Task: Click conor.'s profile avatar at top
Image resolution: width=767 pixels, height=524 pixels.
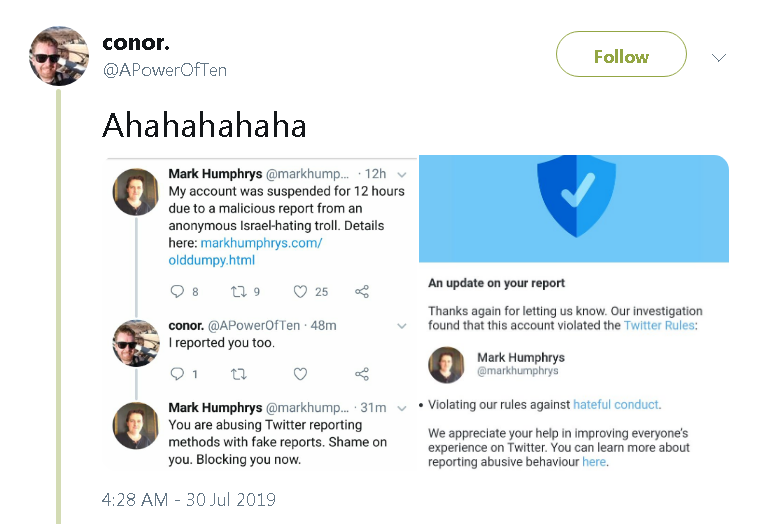Action: 59,55
